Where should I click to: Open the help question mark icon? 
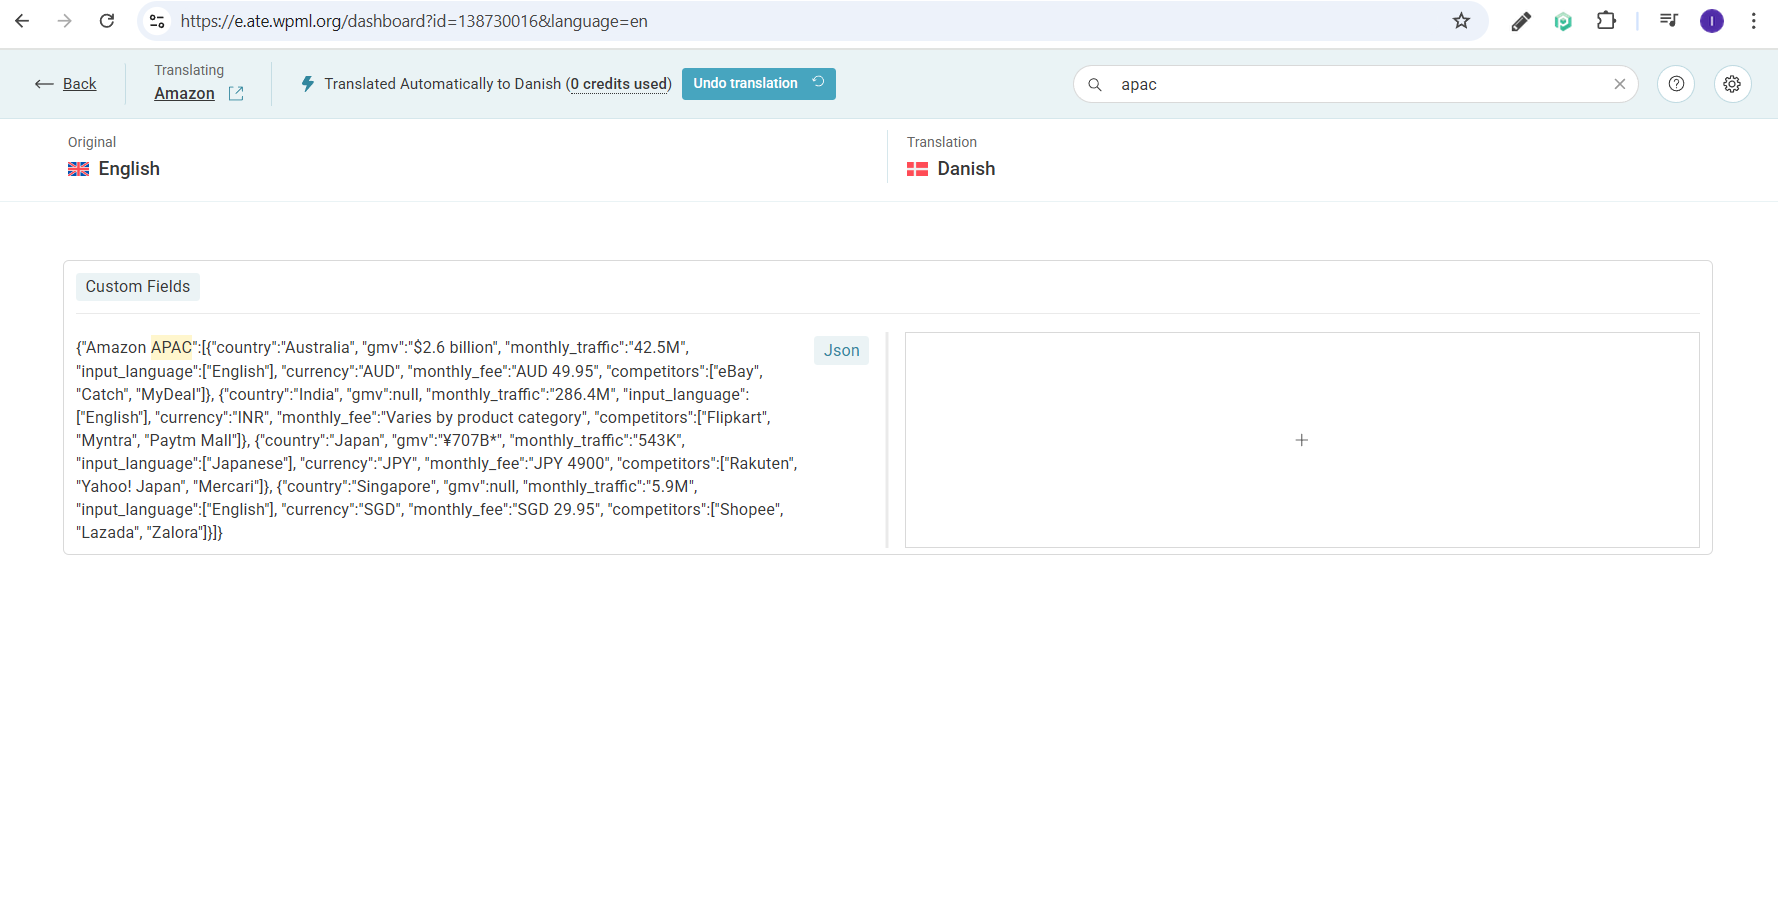(1676, 84)
